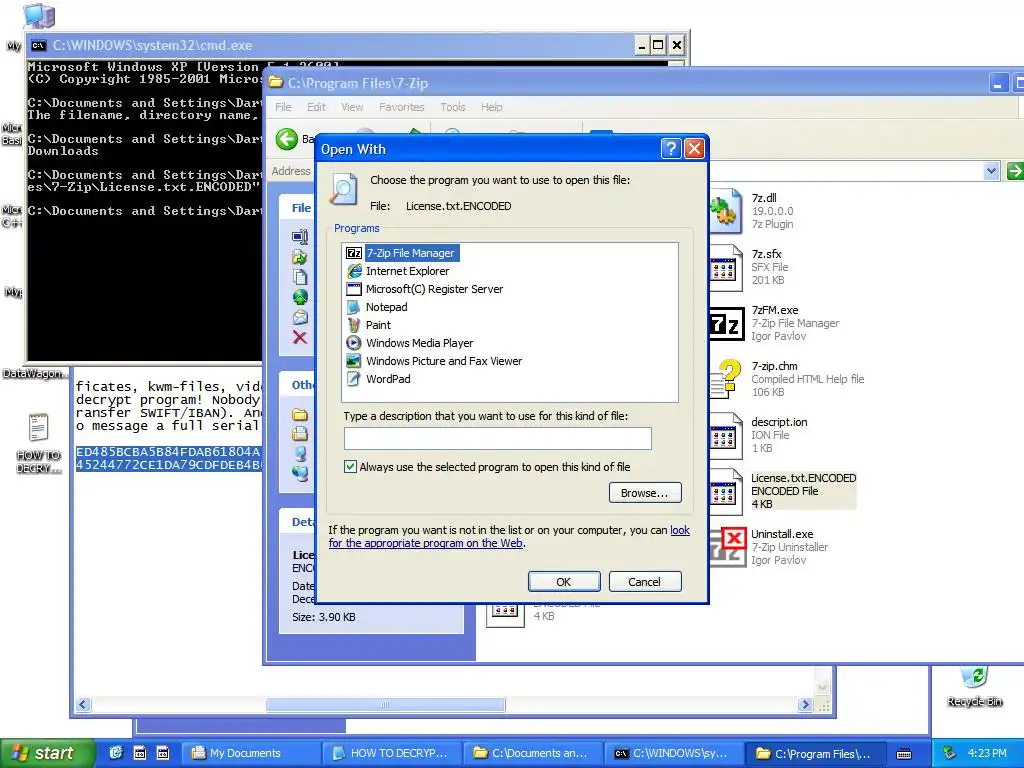Click 'Move this file' icon in File tasks
The height and width of the screenshot is (768, 1024).
click(x=300, y=257)
